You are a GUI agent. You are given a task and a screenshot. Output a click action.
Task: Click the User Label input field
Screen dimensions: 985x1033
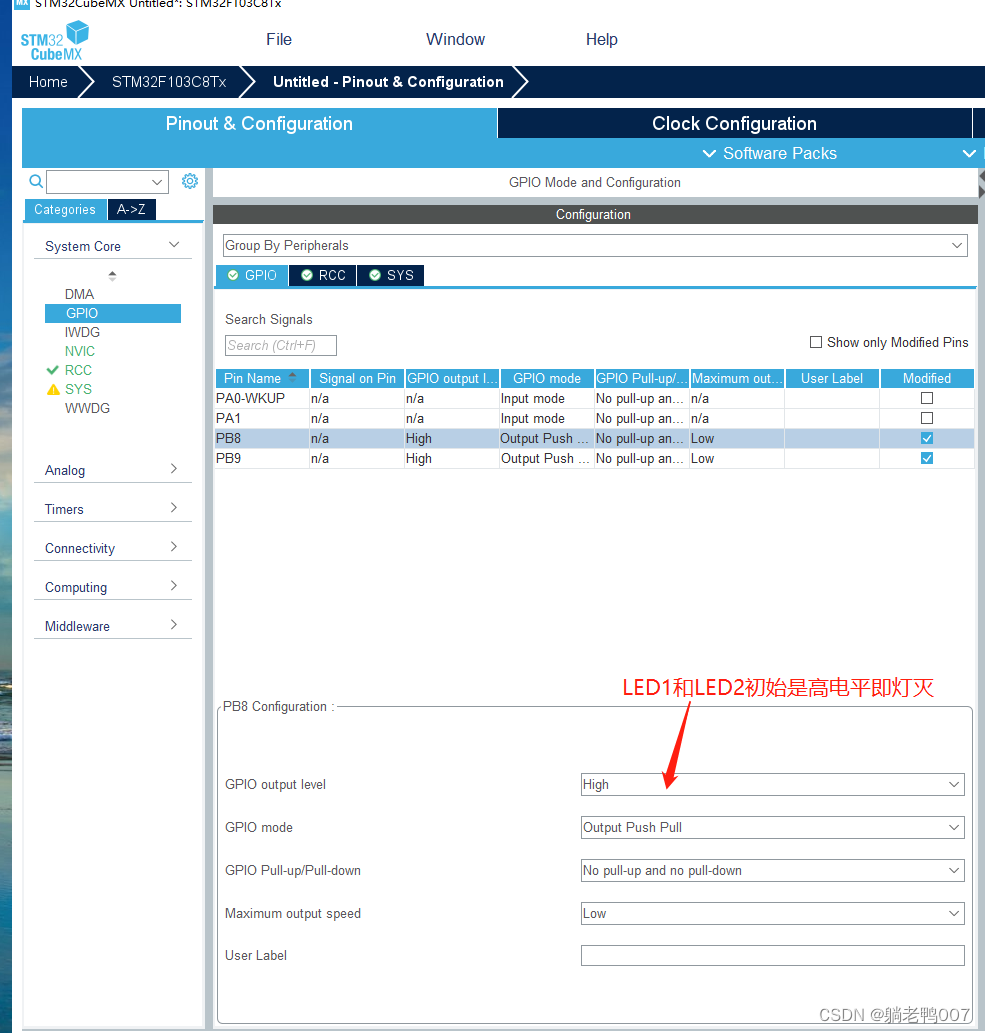772,956
